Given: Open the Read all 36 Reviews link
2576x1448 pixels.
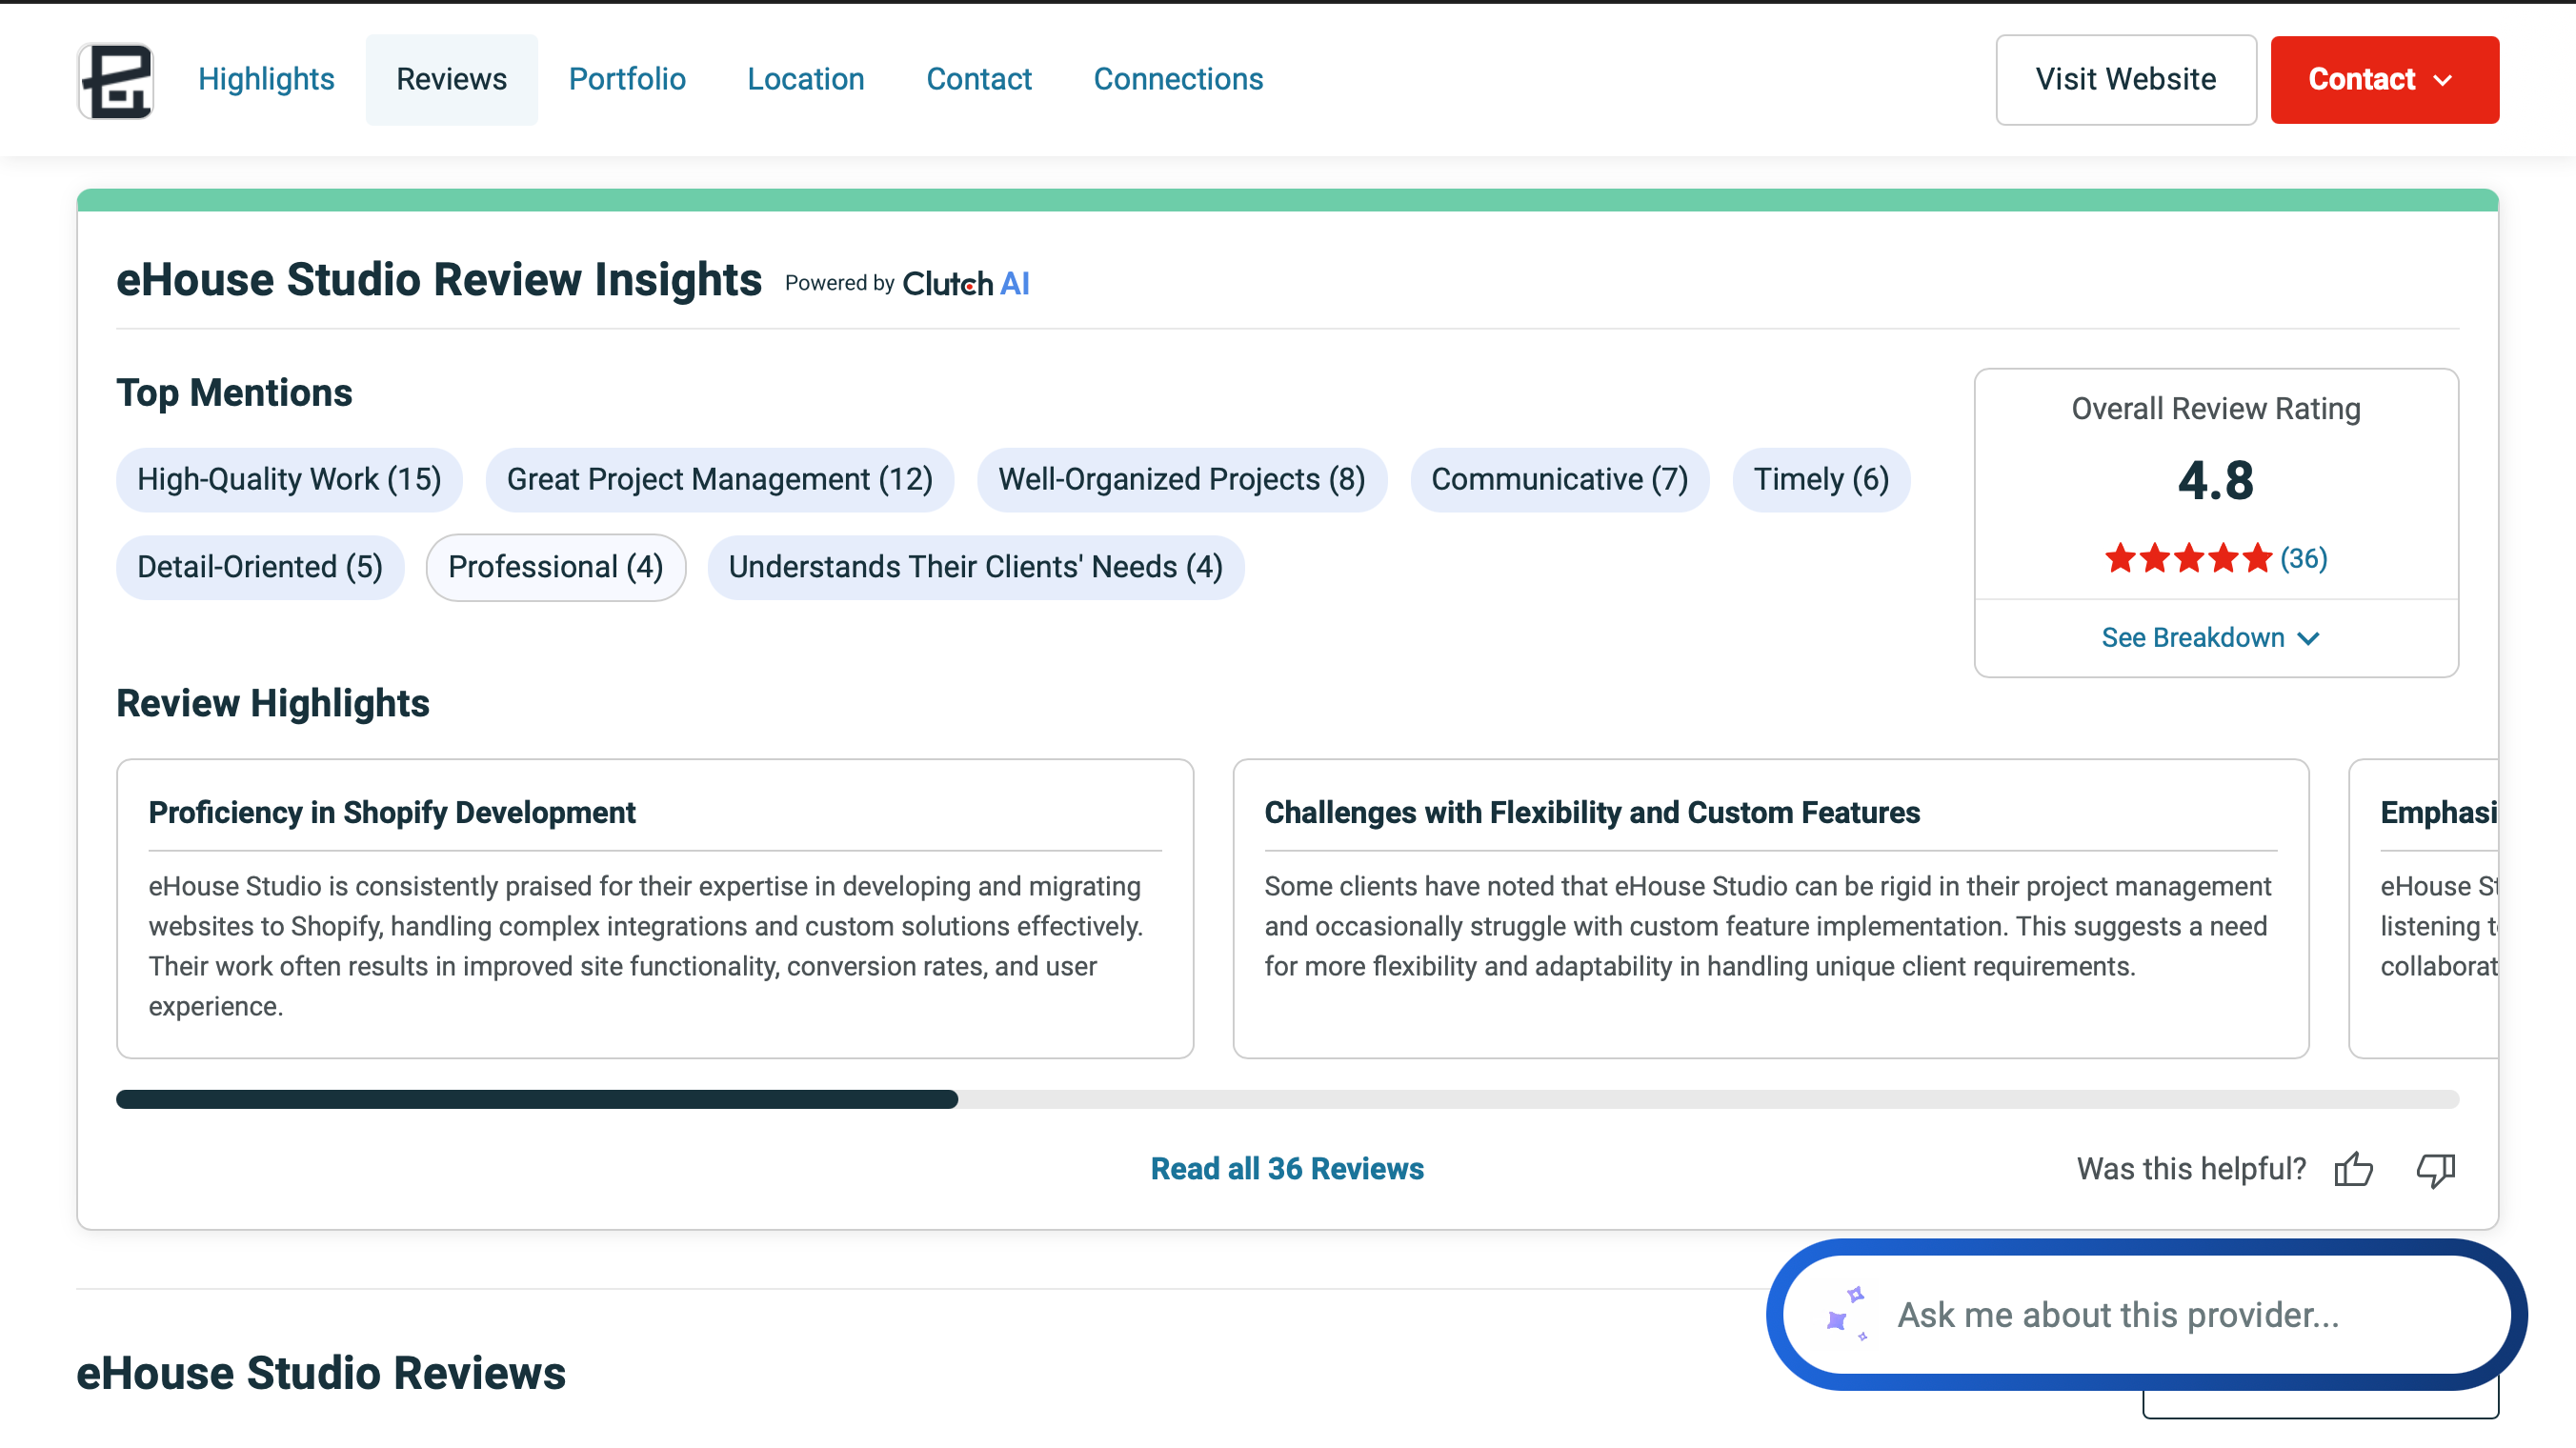Looking at the screenshot, I should pos(1287,1169).
